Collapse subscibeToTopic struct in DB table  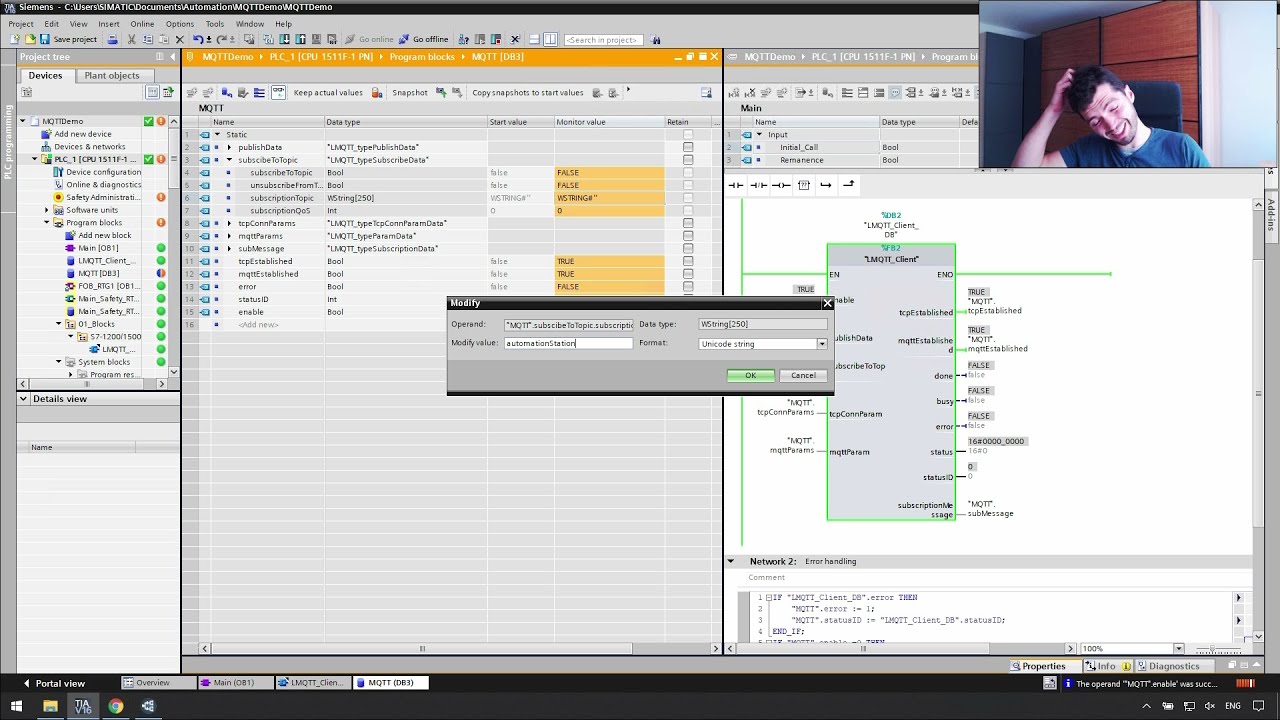tap(229, 160)
